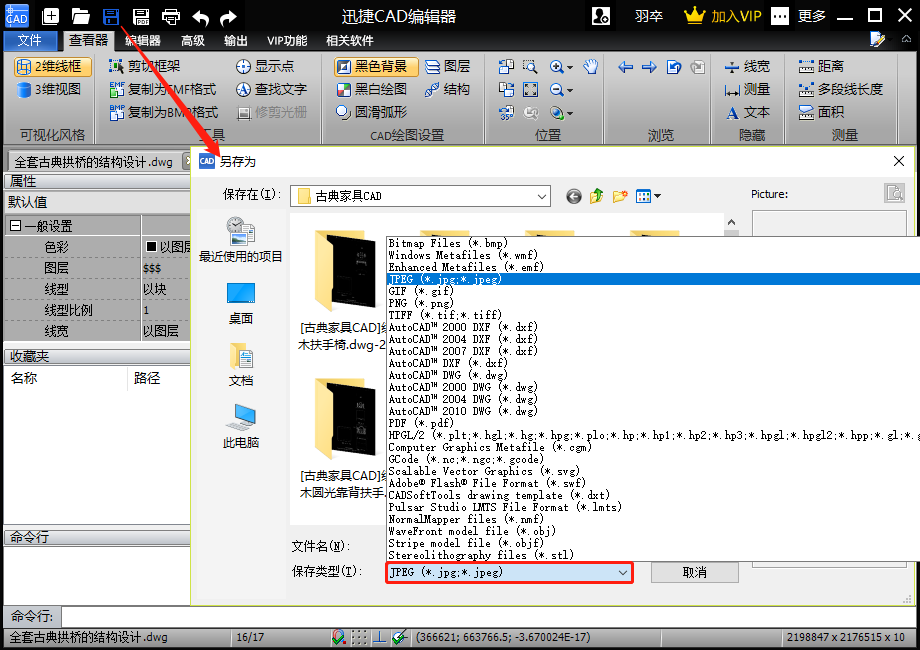Click 复制为EMF格式
This screenshot has width=920, height=650.
click(x=163, y=89)
